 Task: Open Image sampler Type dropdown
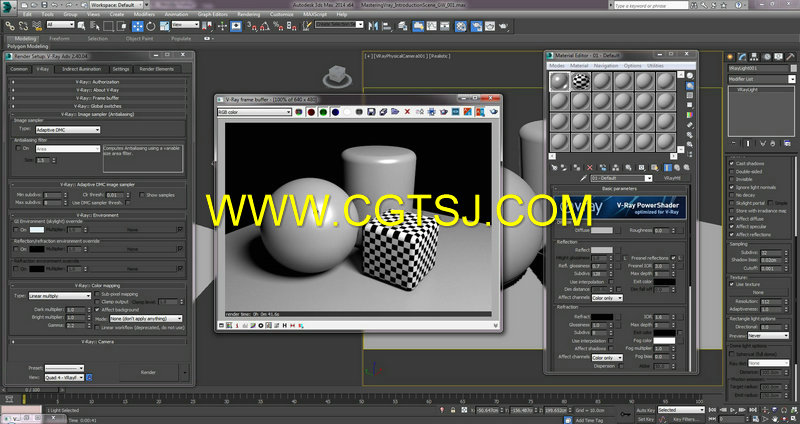pos(67,130)
